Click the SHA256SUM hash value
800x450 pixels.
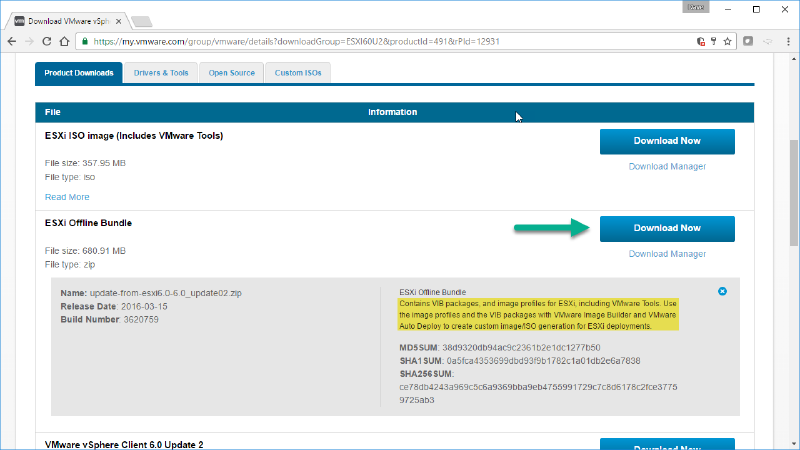pyautogui.click(x=538, y=394)
